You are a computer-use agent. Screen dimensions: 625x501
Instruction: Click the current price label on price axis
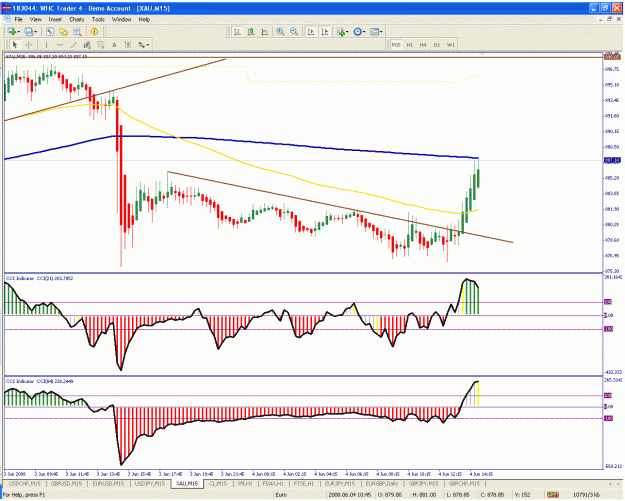point(612,160)
